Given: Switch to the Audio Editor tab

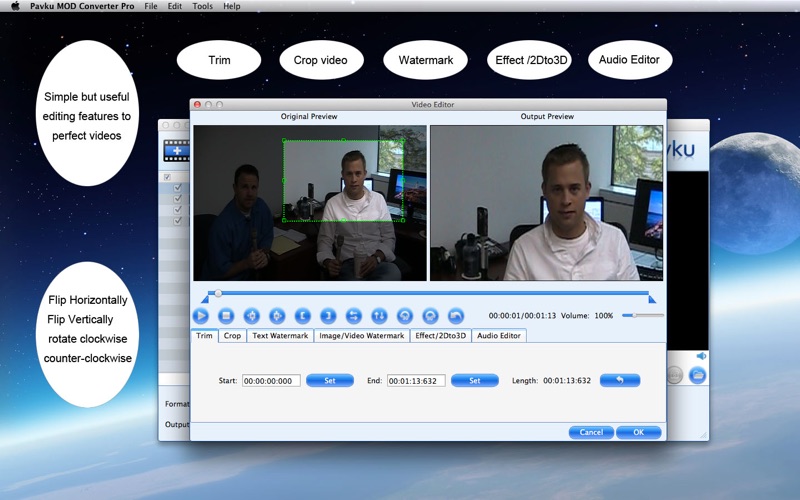Looking at the screenshot, I should [x=499, y=336].
